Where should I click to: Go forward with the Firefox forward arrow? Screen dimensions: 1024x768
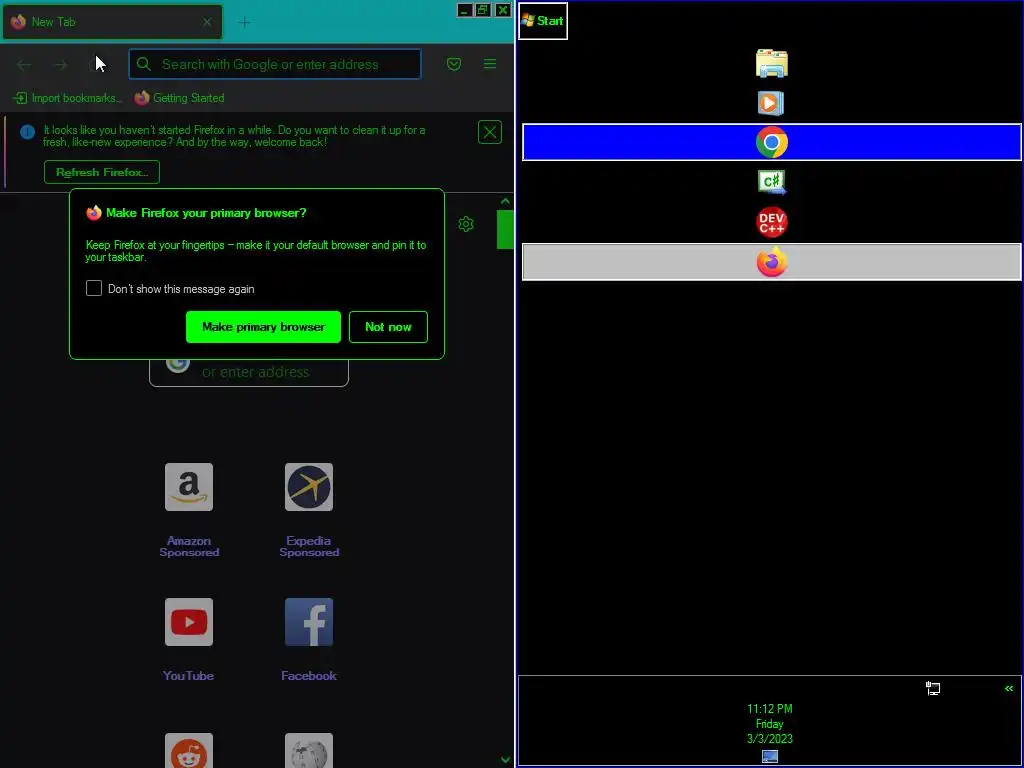(61, 64)
